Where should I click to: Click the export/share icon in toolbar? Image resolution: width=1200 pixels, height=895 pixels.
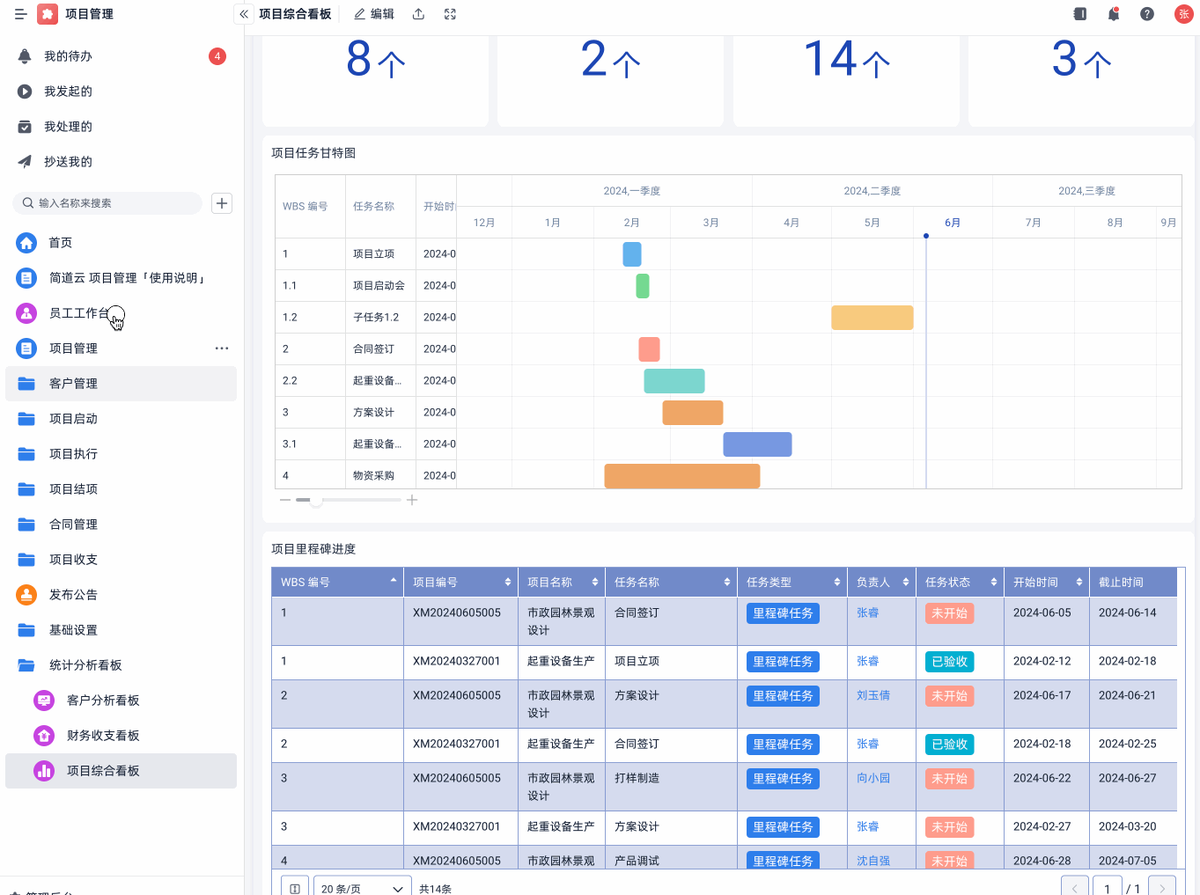pos(418,14)
